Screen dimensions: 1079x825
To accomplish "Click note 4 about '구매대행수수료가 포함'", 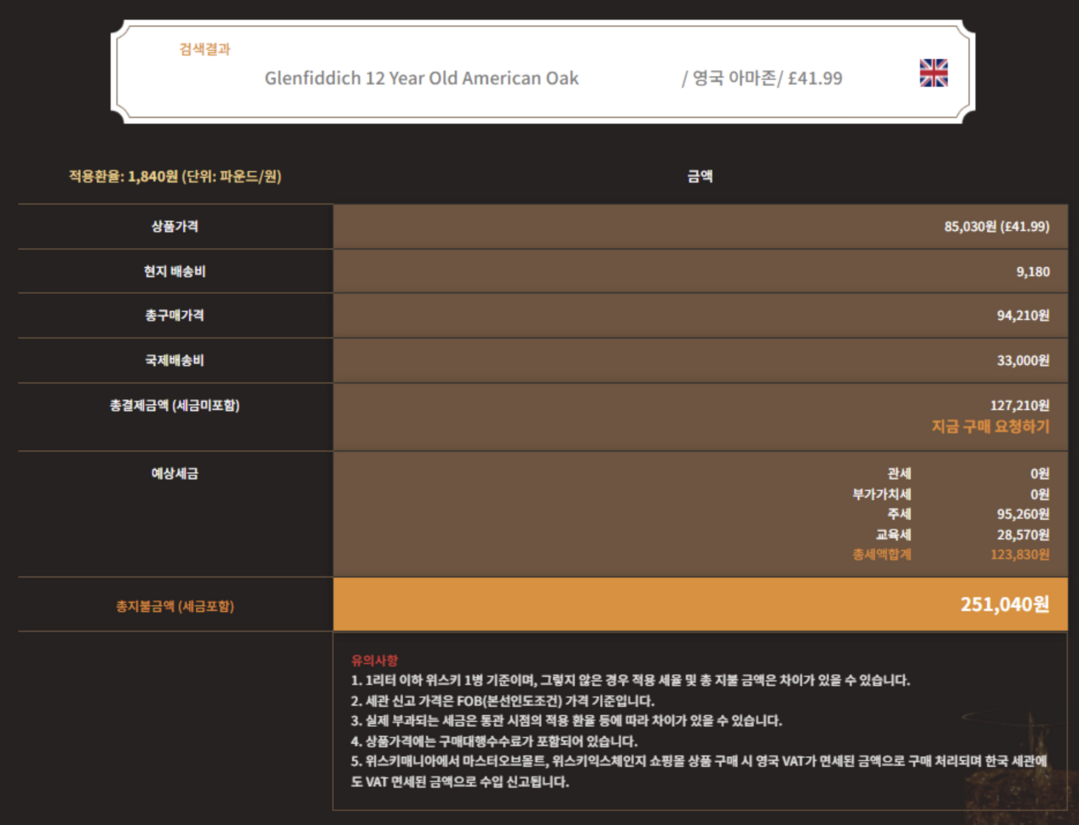I will tap(494, 741).
